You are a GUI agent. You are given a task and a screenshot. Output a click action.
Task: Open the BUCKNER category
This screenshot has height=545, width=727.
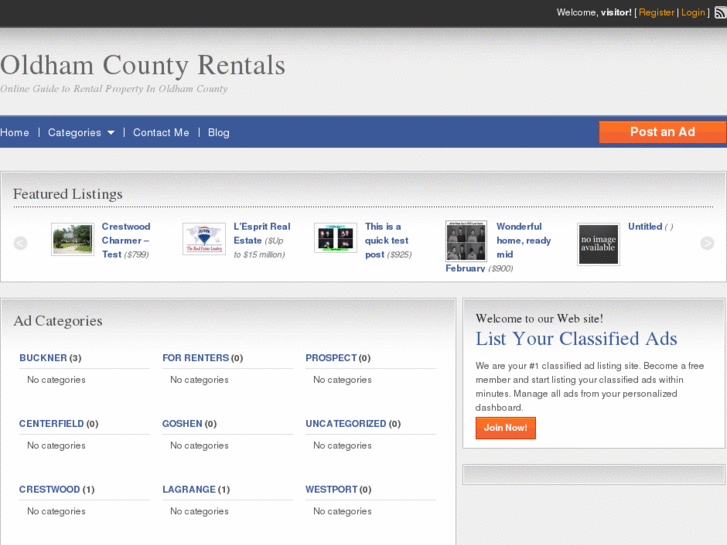(43, 358)
